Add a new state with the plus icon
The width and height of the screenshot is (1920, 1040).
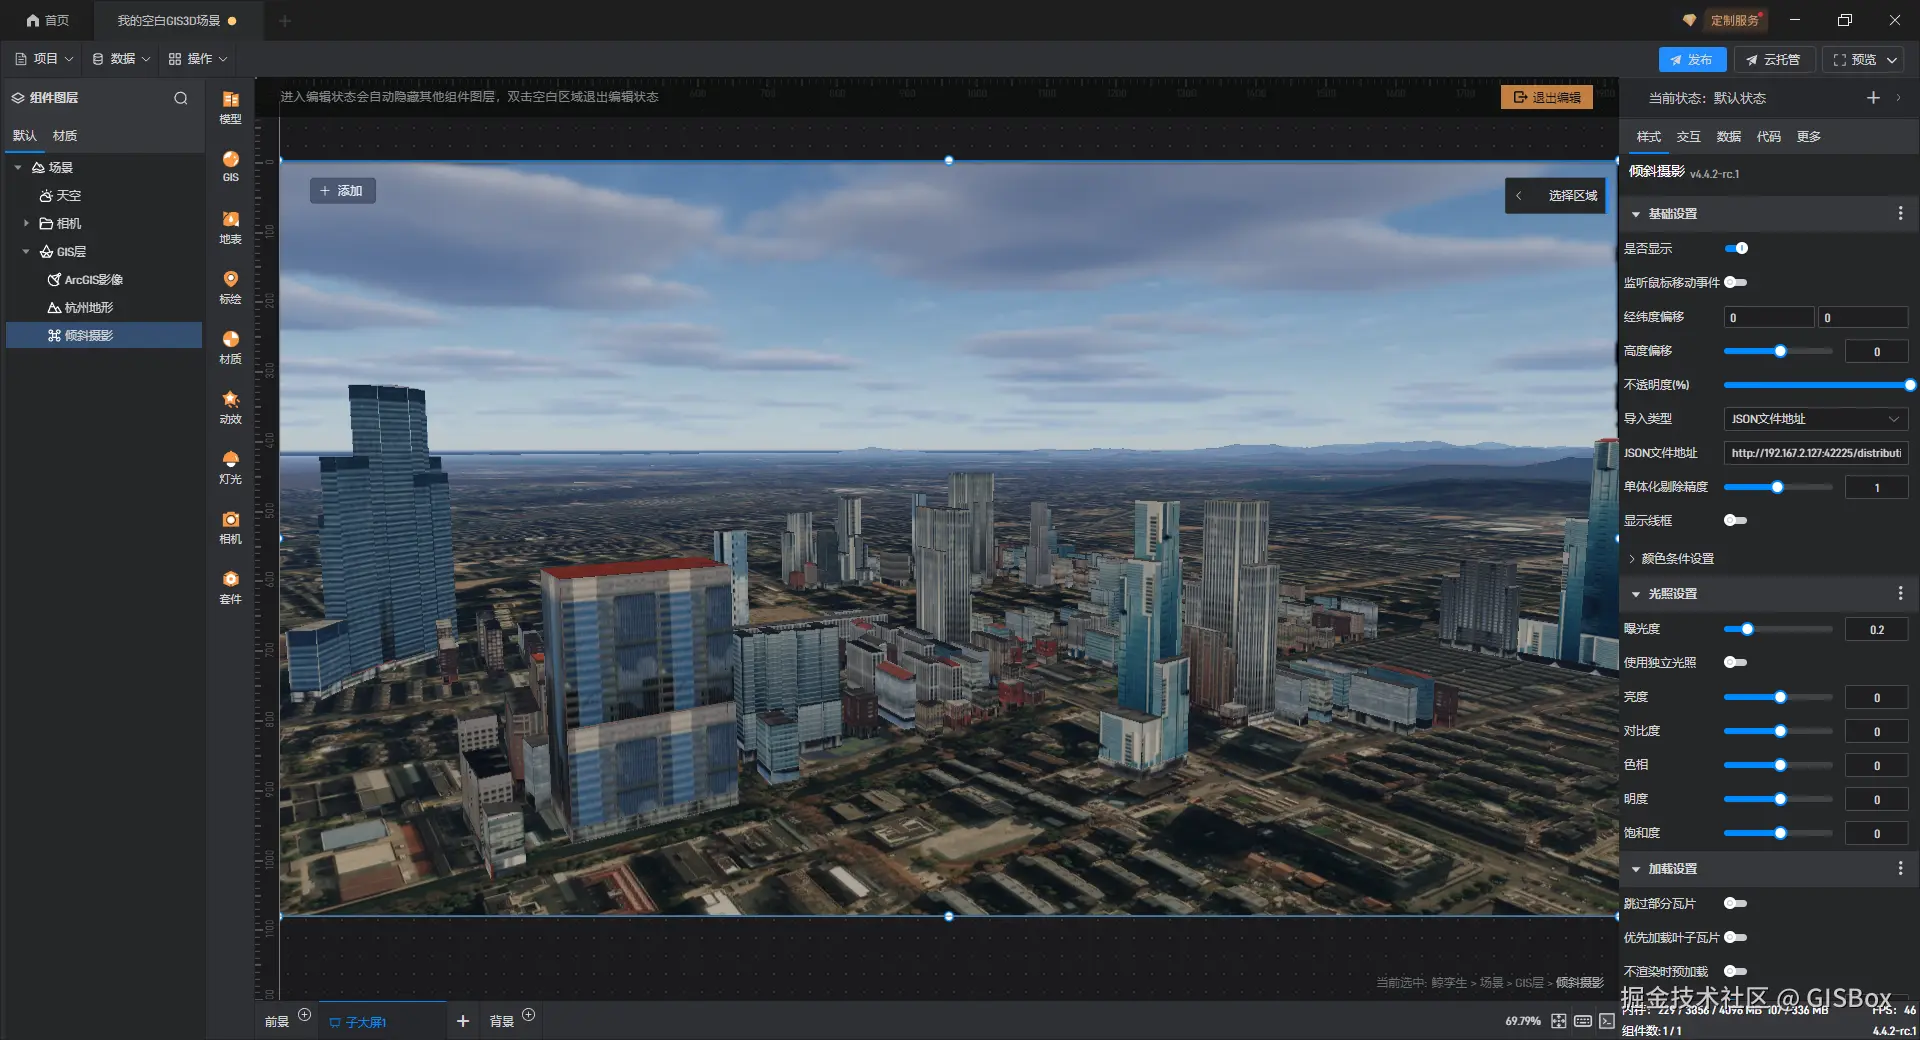click(x=1873, y=97)
